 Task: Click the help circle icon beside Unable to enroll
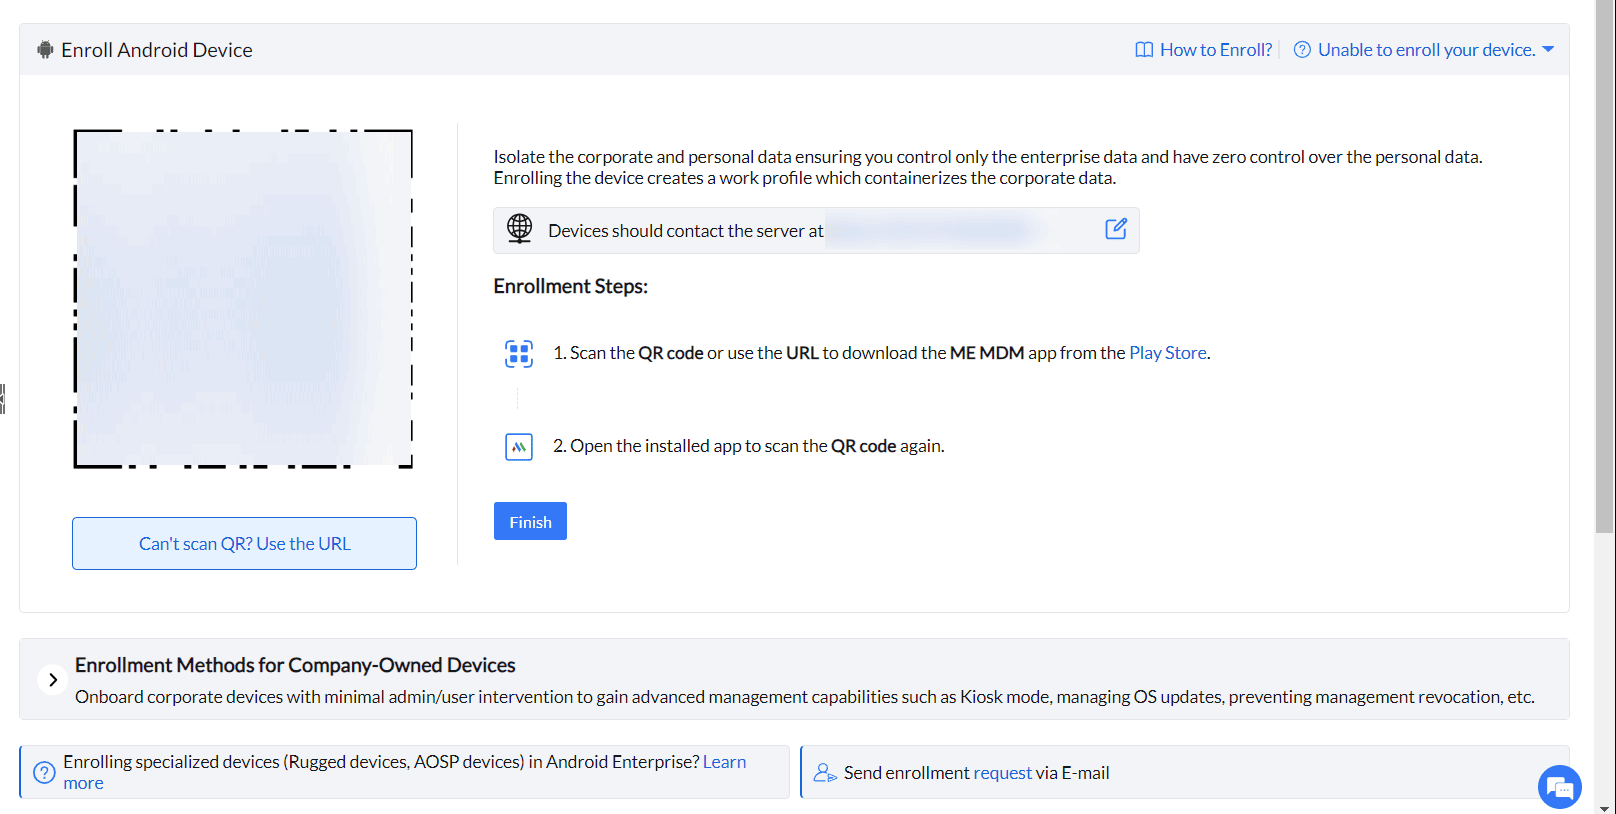pos(1302,50)
